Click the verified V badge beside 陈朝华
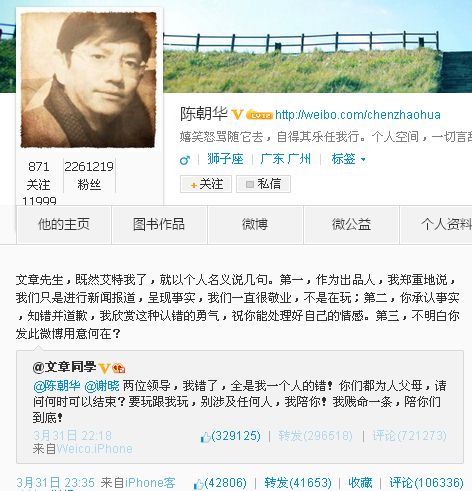This screenshot has width=472, height=491. [x=237, y=114]
